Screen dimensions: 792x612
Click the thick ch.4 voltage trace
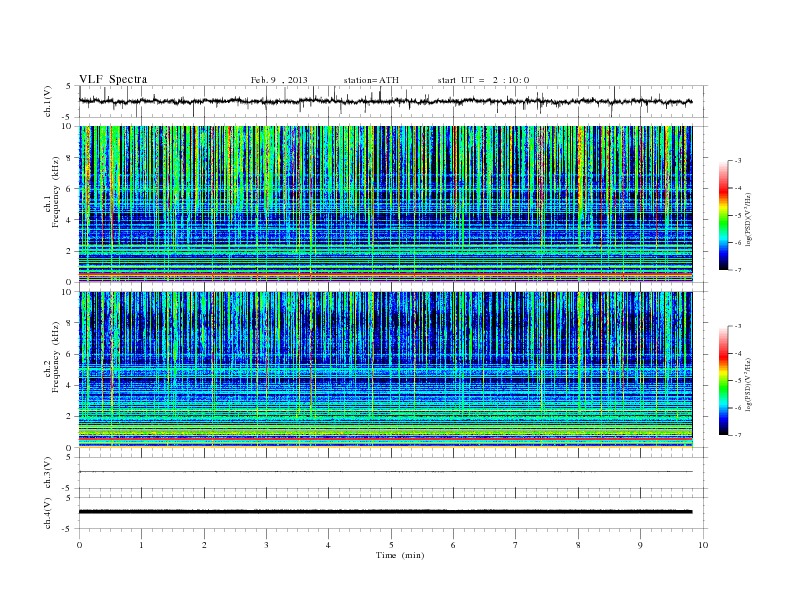[x=385, y=512]
